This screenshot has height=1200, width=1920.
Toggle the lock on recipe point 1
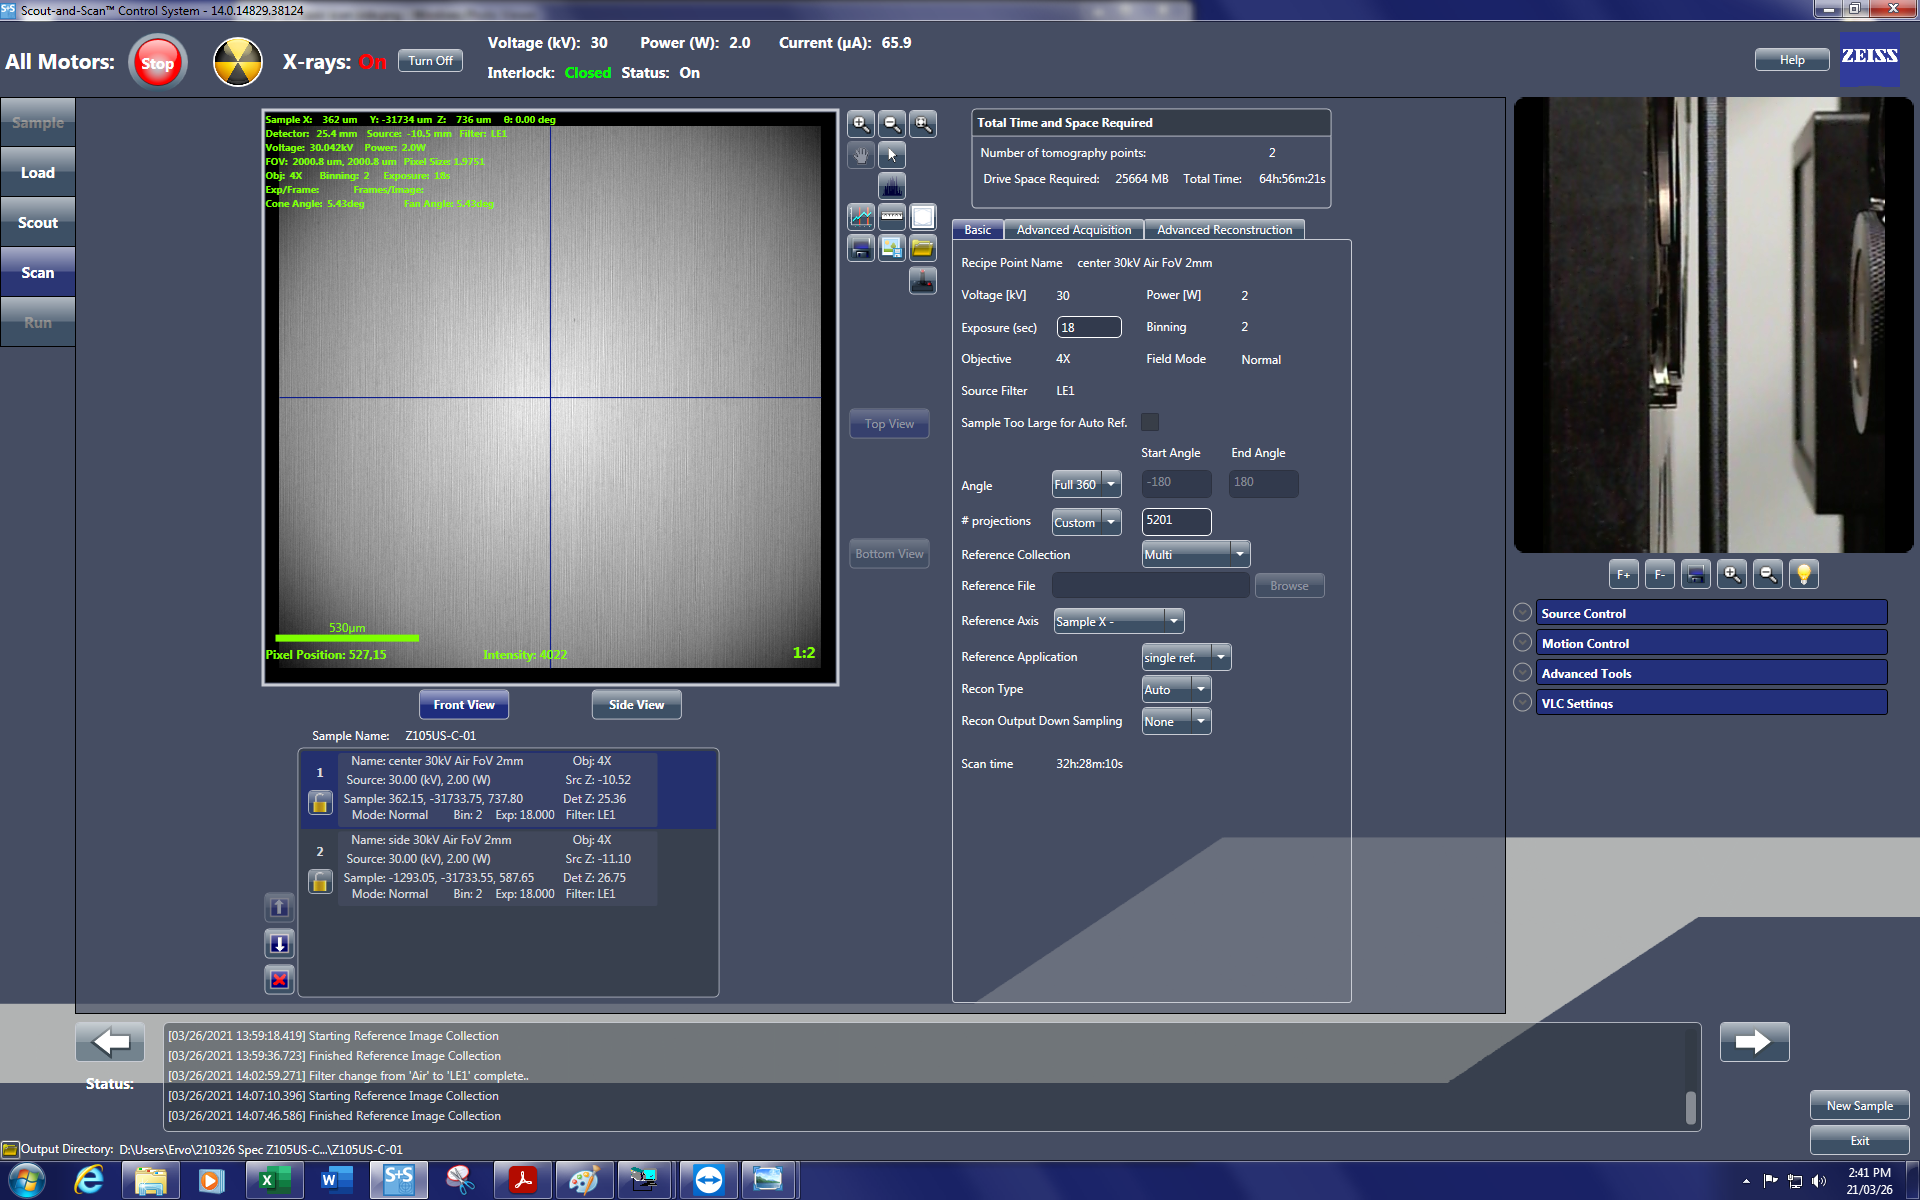click(x=320, y=803)
